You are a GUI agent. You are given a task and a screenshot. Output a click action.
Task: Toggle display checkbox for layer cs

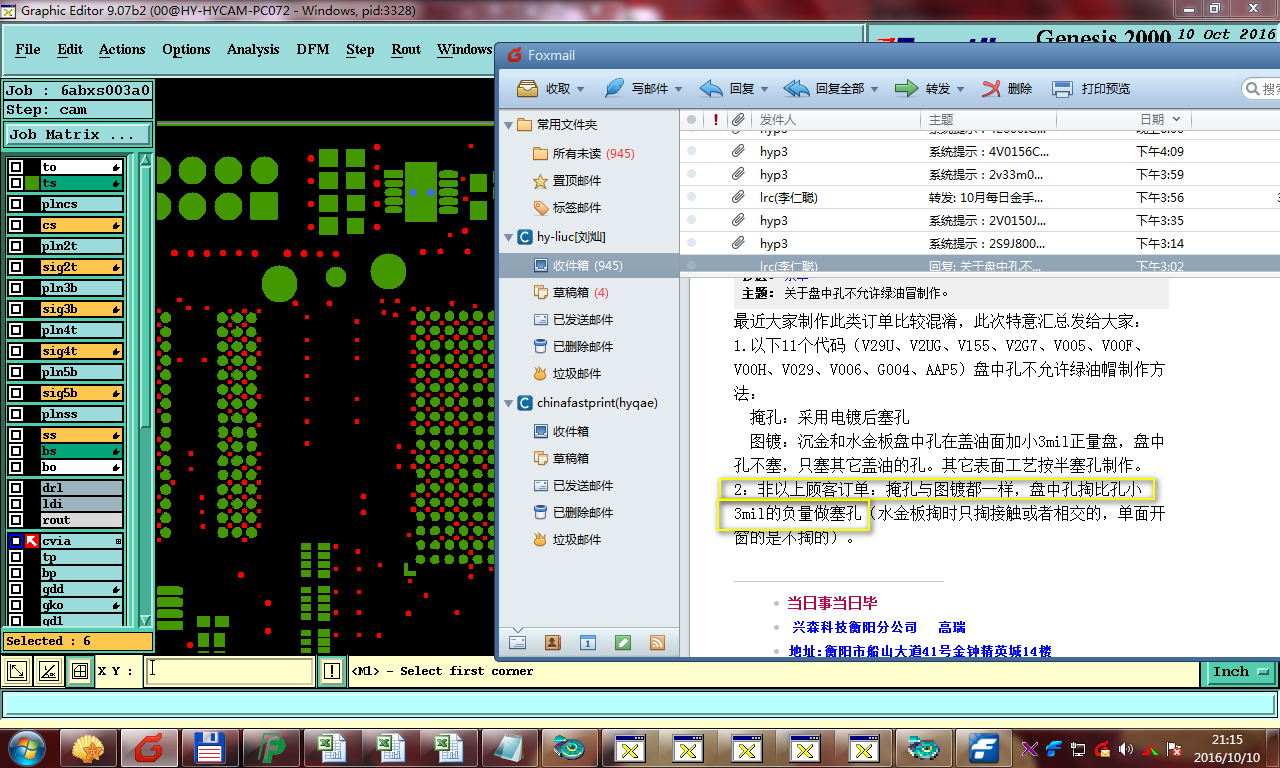point(16,225)
